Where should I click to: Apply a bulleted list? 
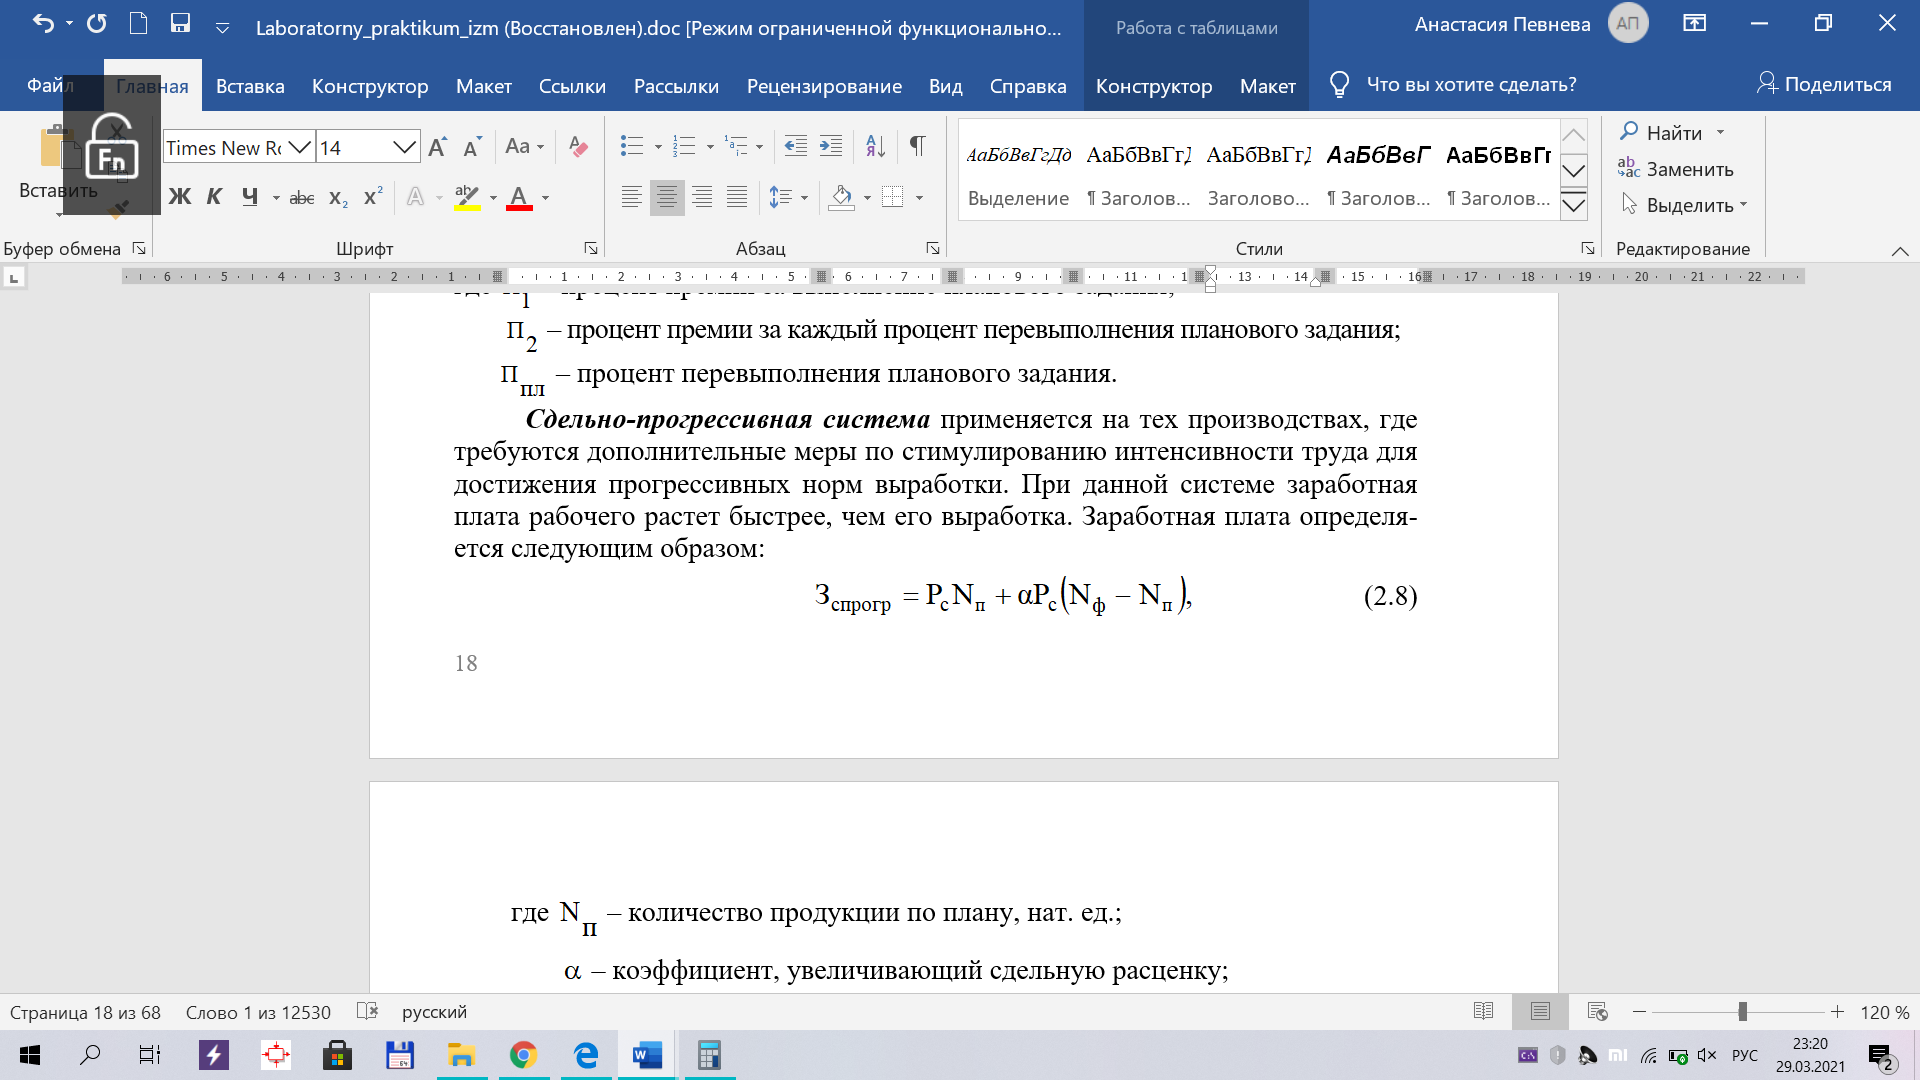(632, 147)
